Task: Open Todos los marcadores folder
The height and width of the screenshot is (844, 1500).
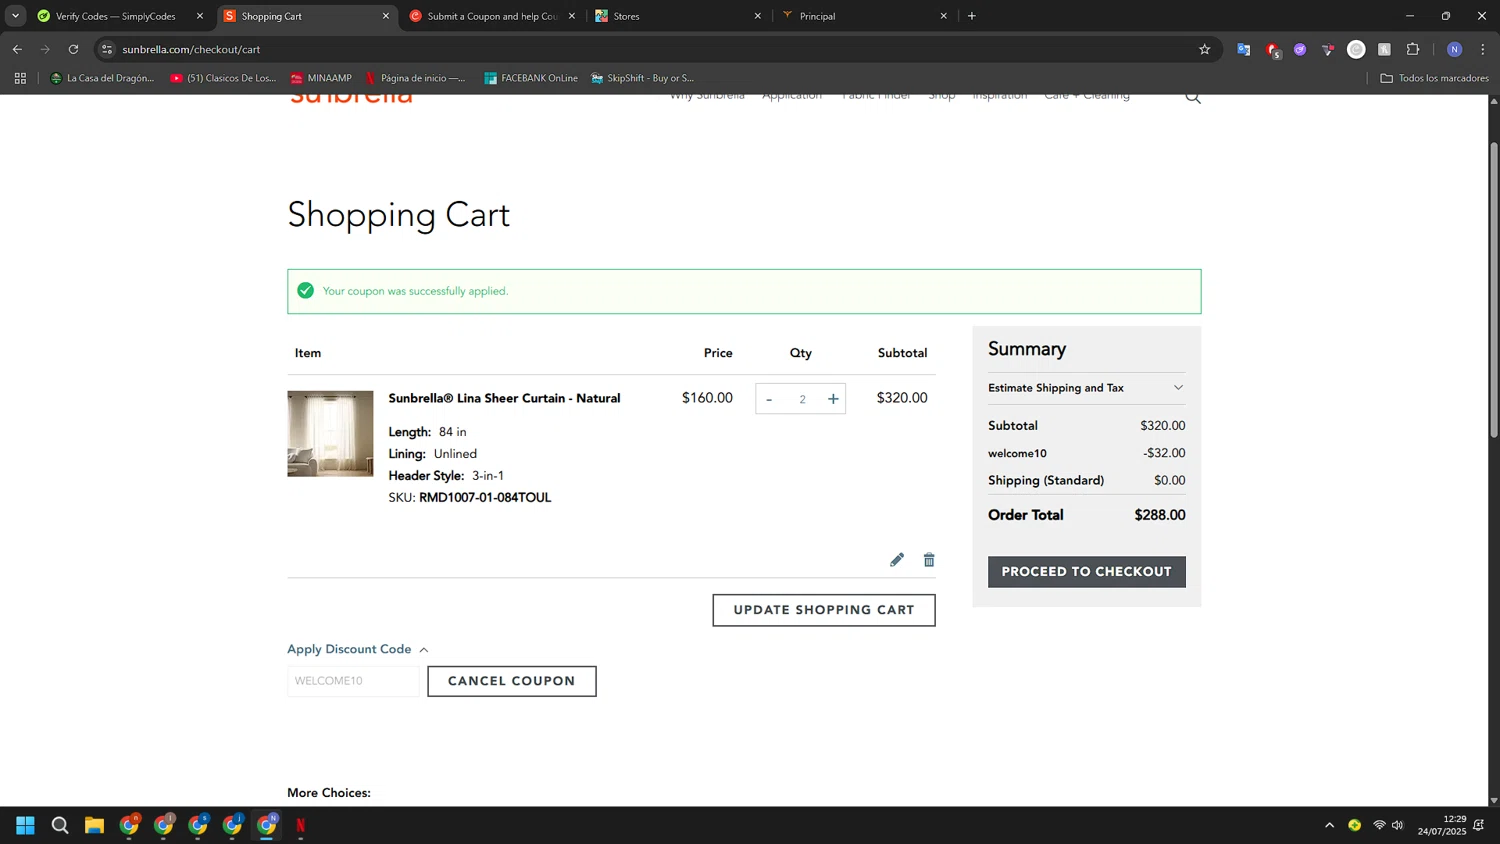Action: (x=1434, y=78)
